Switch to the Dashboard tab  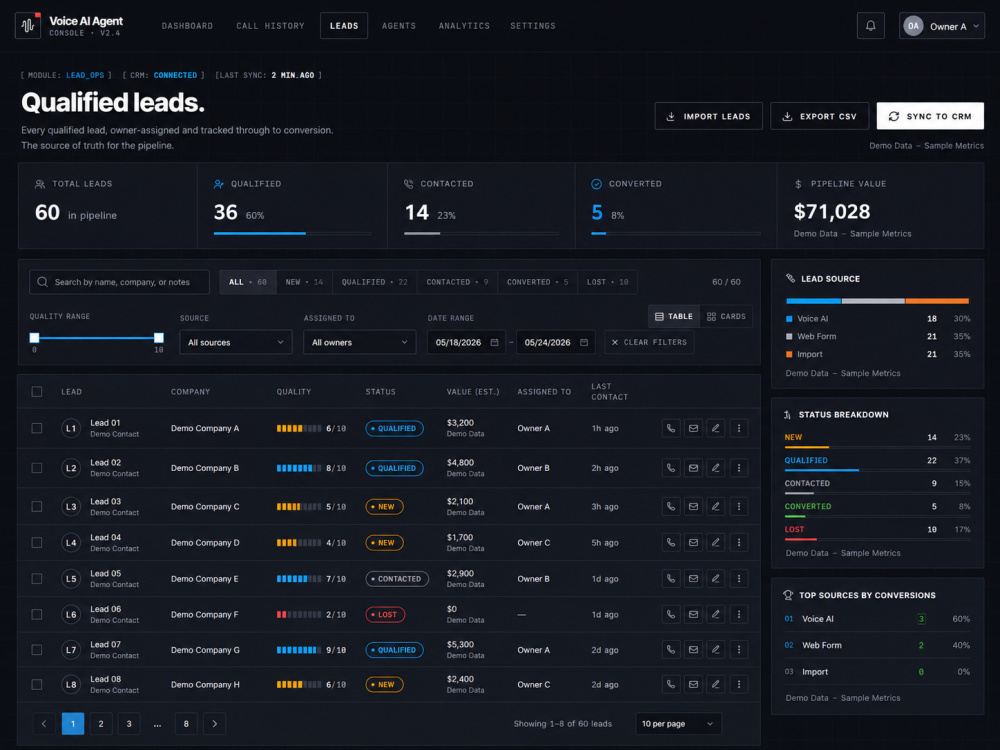click(x=188, y=26)
